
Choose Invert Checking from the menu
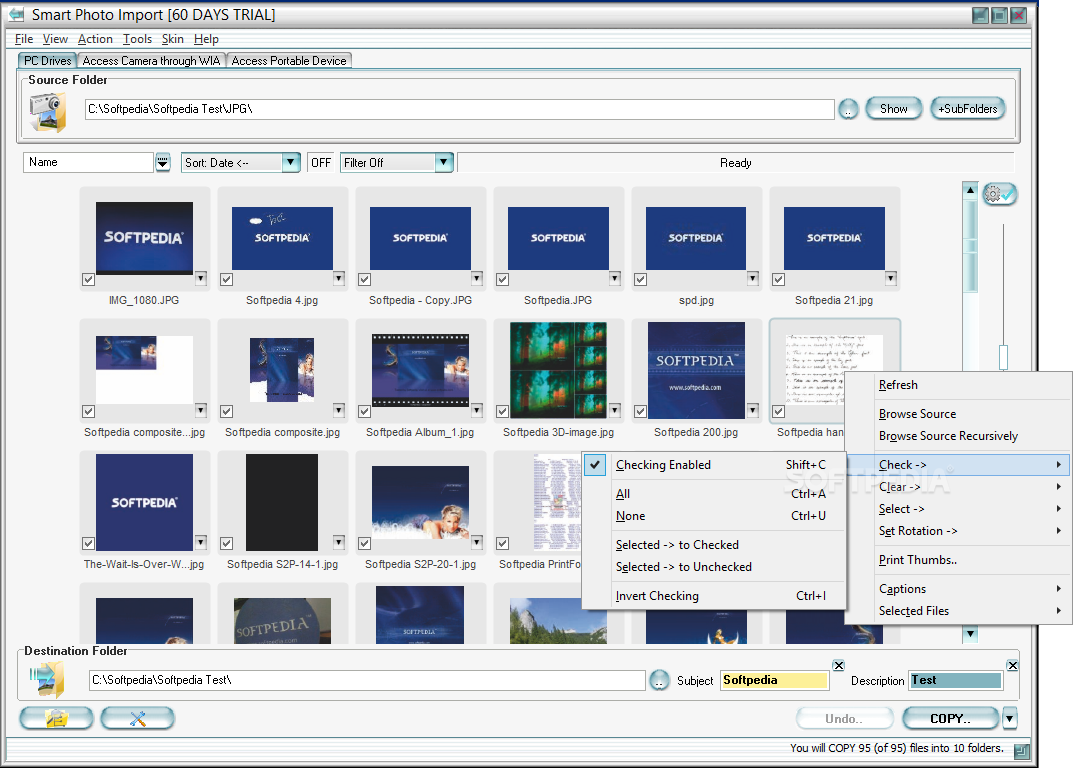714,596
